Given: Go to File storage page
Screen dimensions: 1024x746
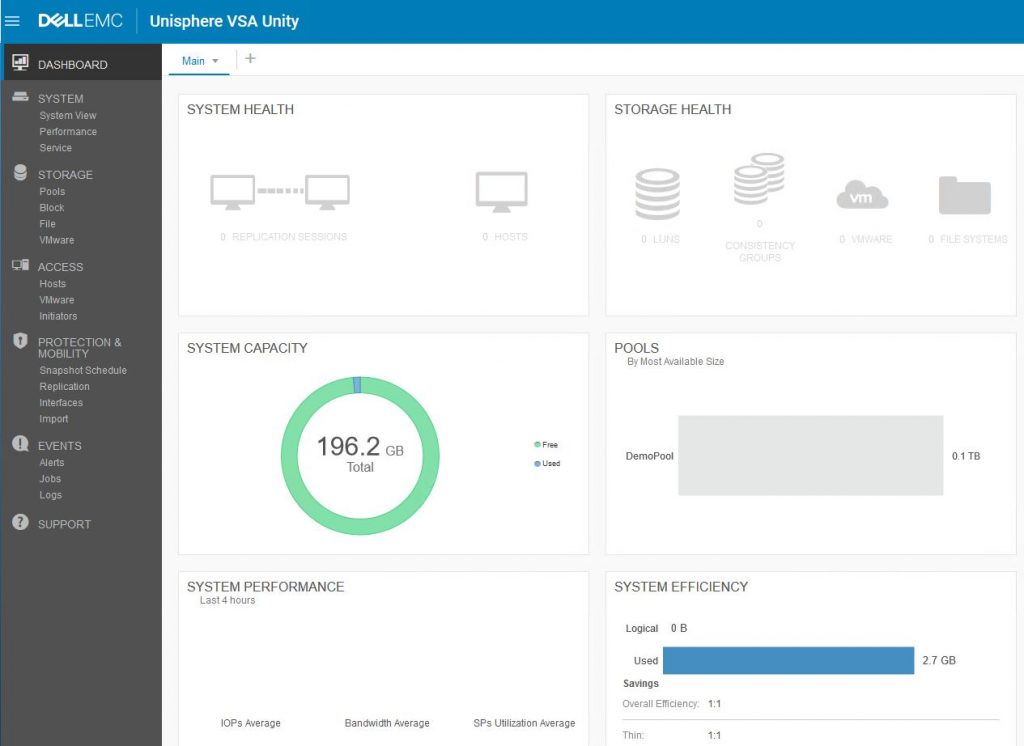Looking at the screenshot, I should (47, 224).
